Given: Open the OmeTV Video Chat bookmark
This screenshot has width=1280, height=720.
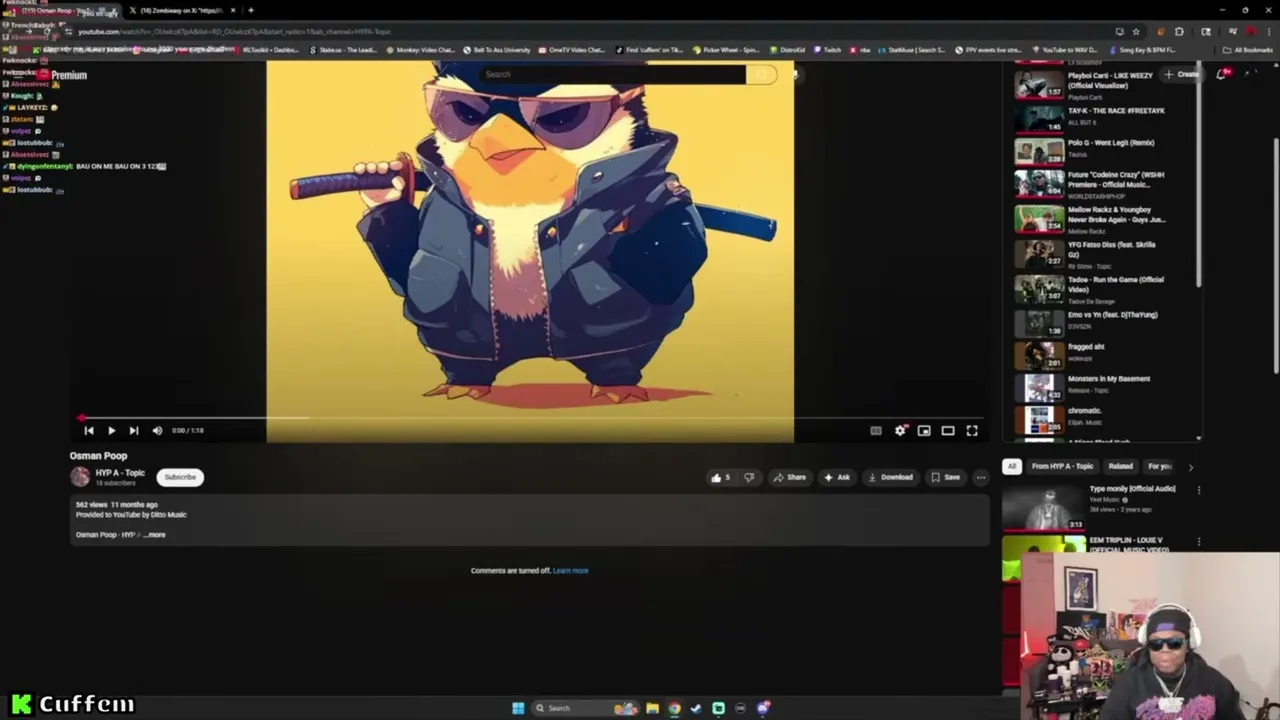Looking at the screenshot, I should (572, 50).
